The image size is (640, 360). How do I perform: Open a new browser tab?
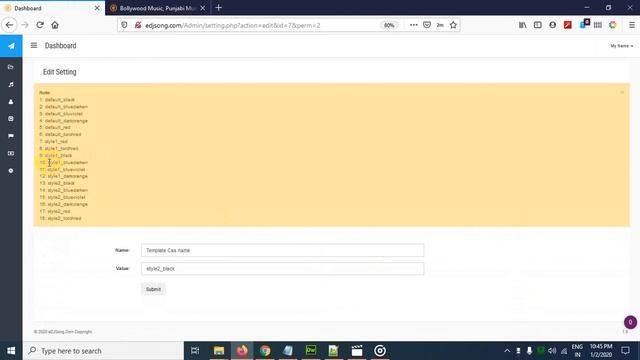[x=218, y=8]
